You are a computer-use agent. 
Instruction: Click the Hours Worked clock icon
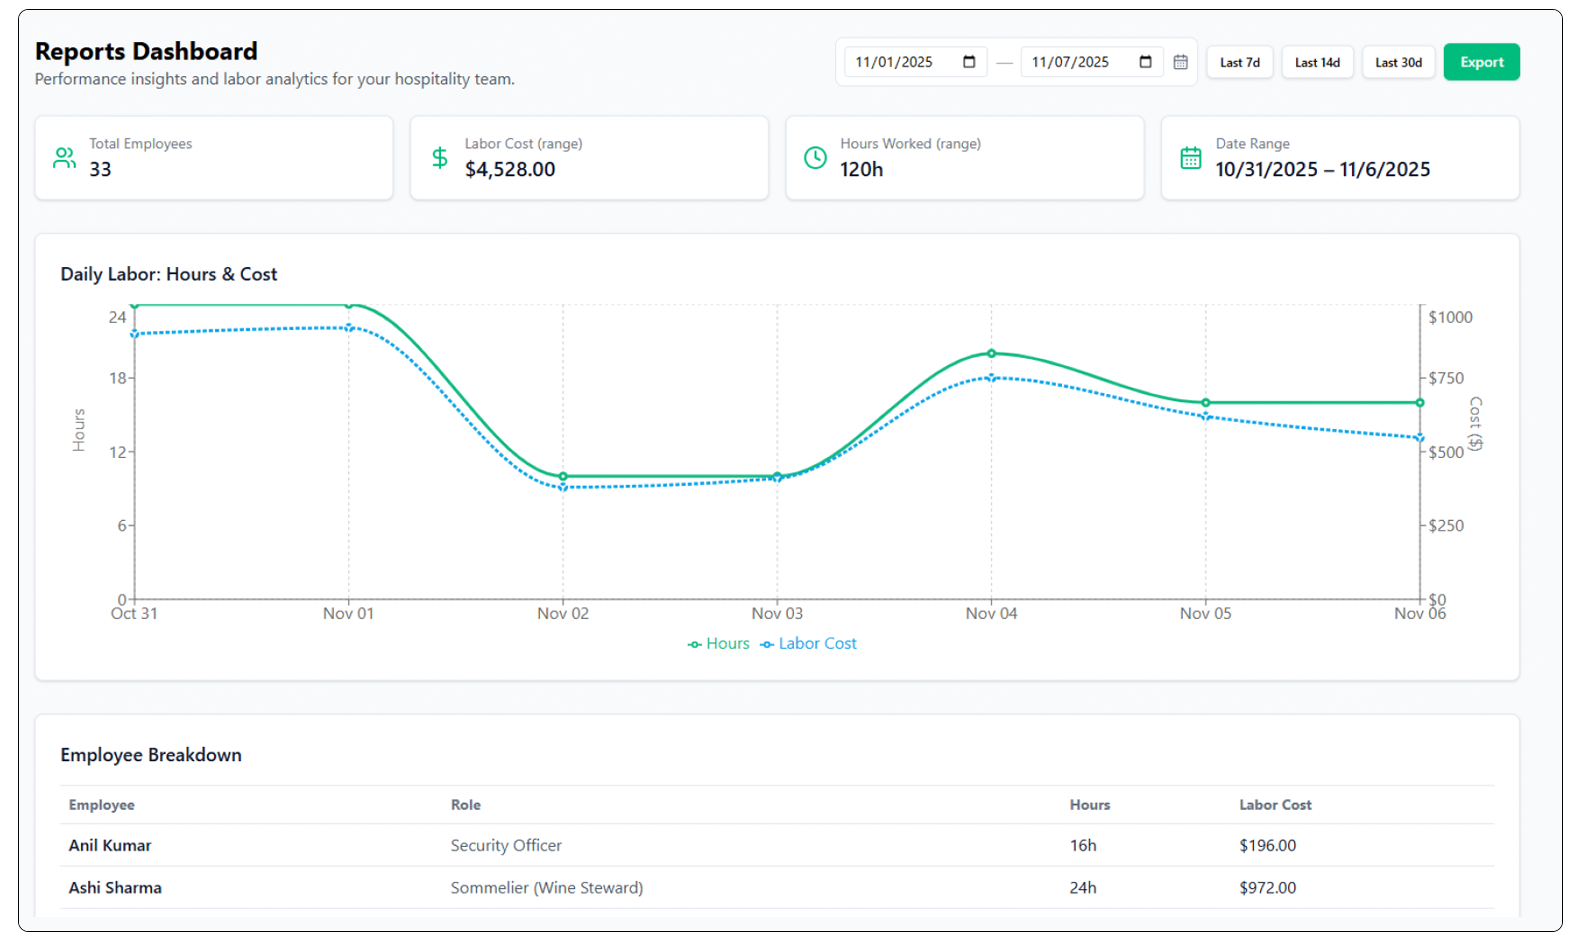click(x=815, y=158)
